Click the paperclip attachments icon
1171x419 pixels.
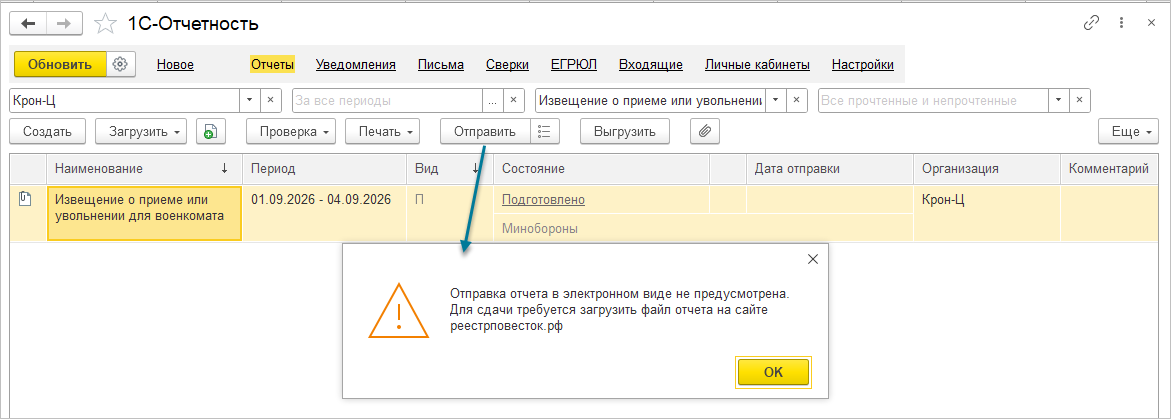[x=704, y=131]
